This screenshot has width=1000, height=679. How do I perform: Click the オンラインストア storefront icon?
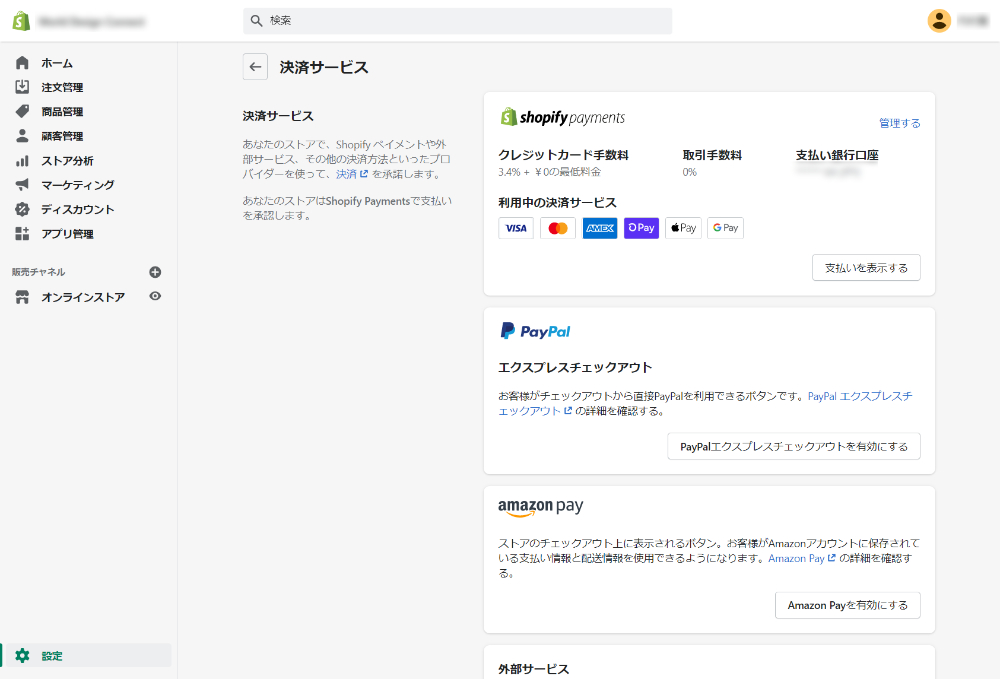[22, 297]
